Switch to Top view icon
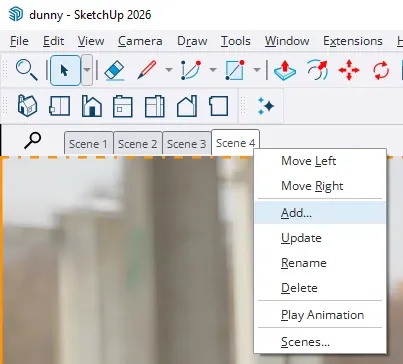The height and width of the screenshot is (364, 403). (60, 106)
